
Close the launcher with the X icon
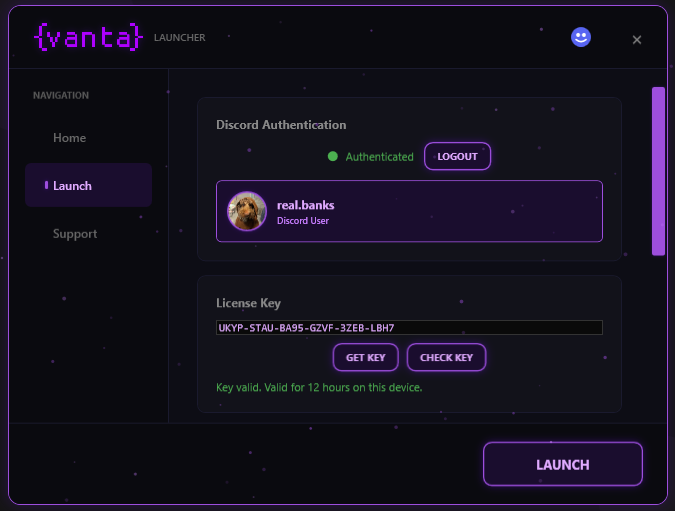(x=637, y=40)
